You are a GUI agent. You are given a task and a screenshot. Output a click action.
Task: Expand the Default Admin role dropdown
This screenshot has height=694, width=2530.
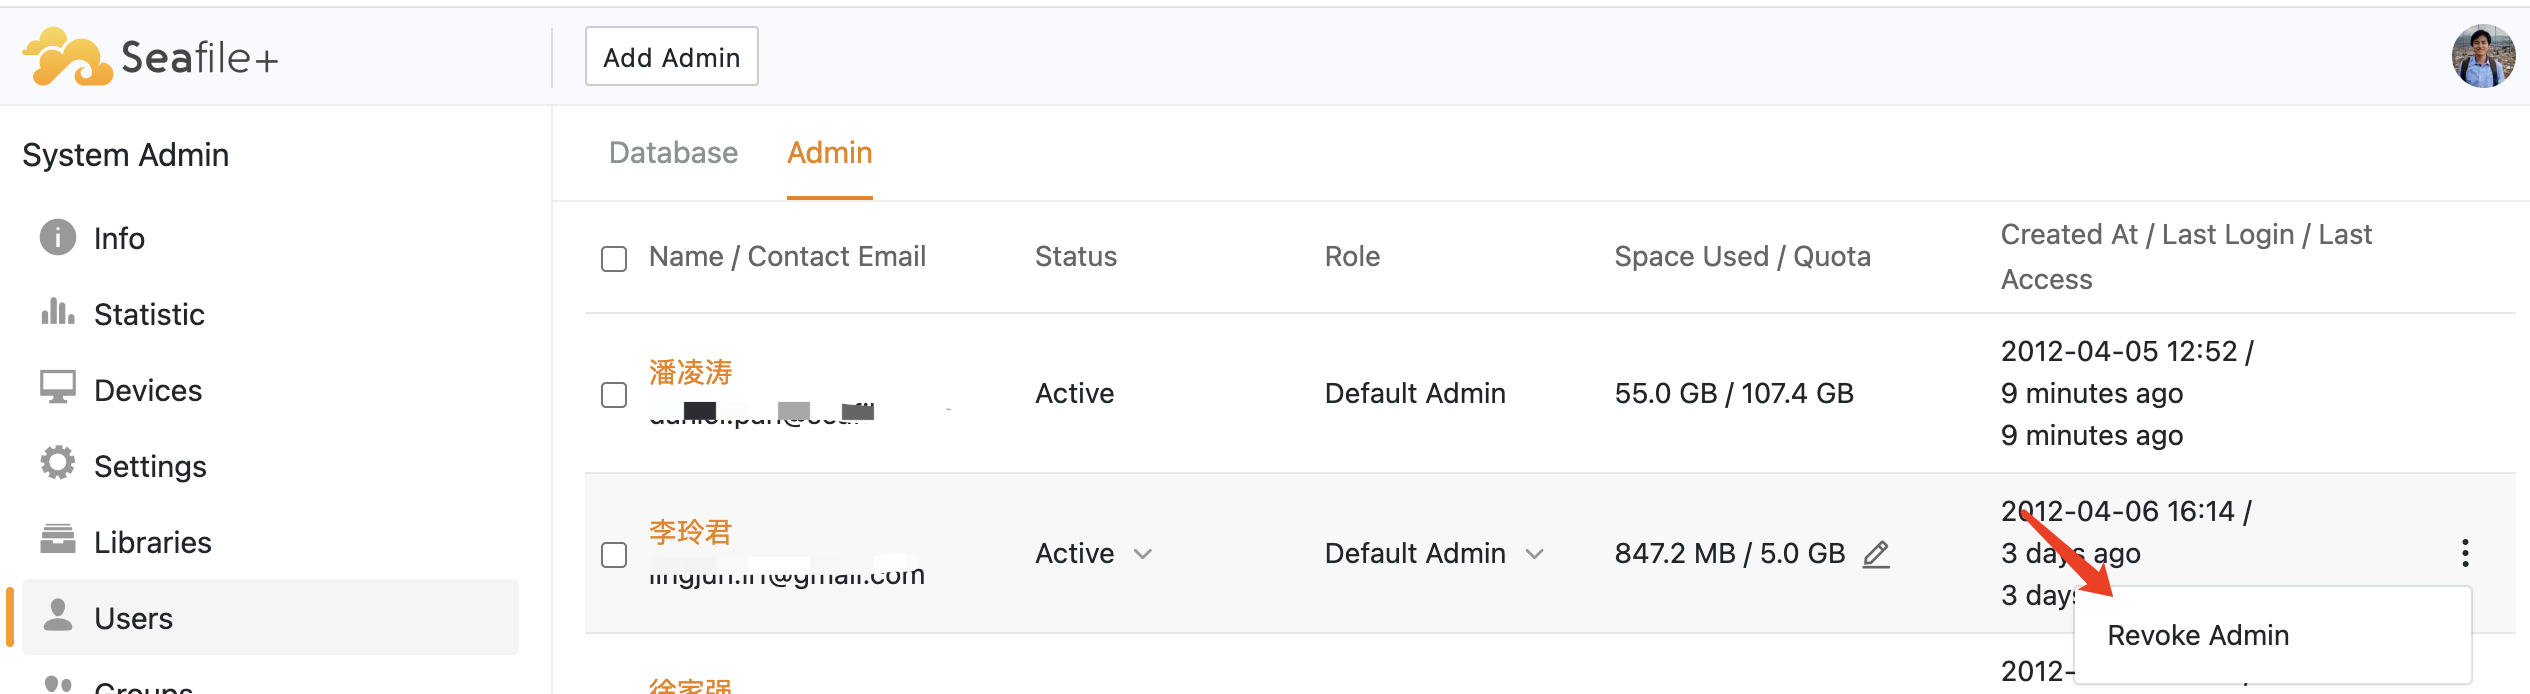point(1534,554)
